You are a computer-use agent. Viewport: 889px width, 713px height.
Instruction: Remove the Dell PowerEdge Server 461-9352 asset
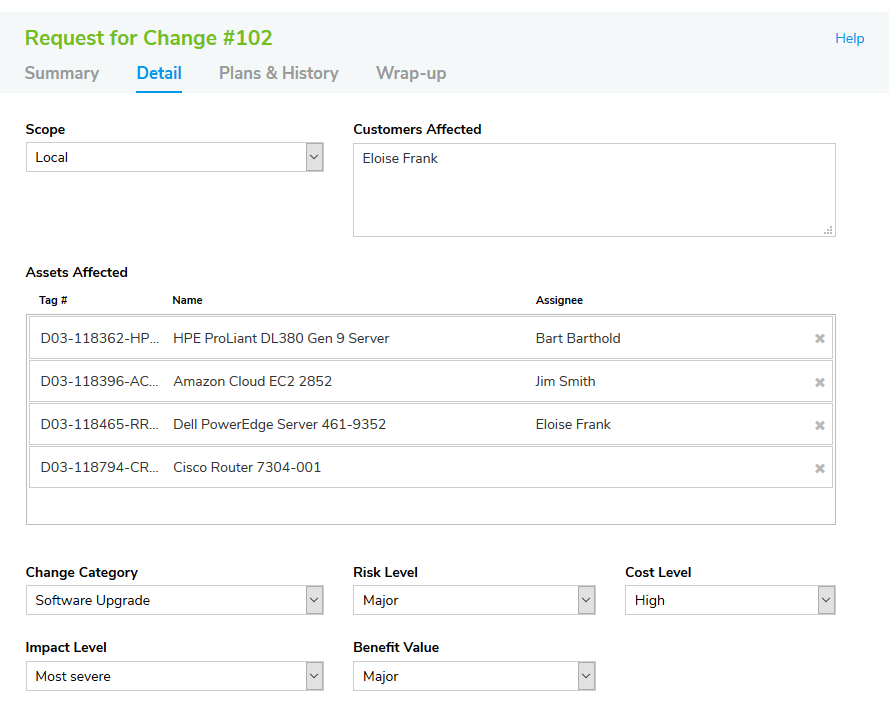point(820,424)
